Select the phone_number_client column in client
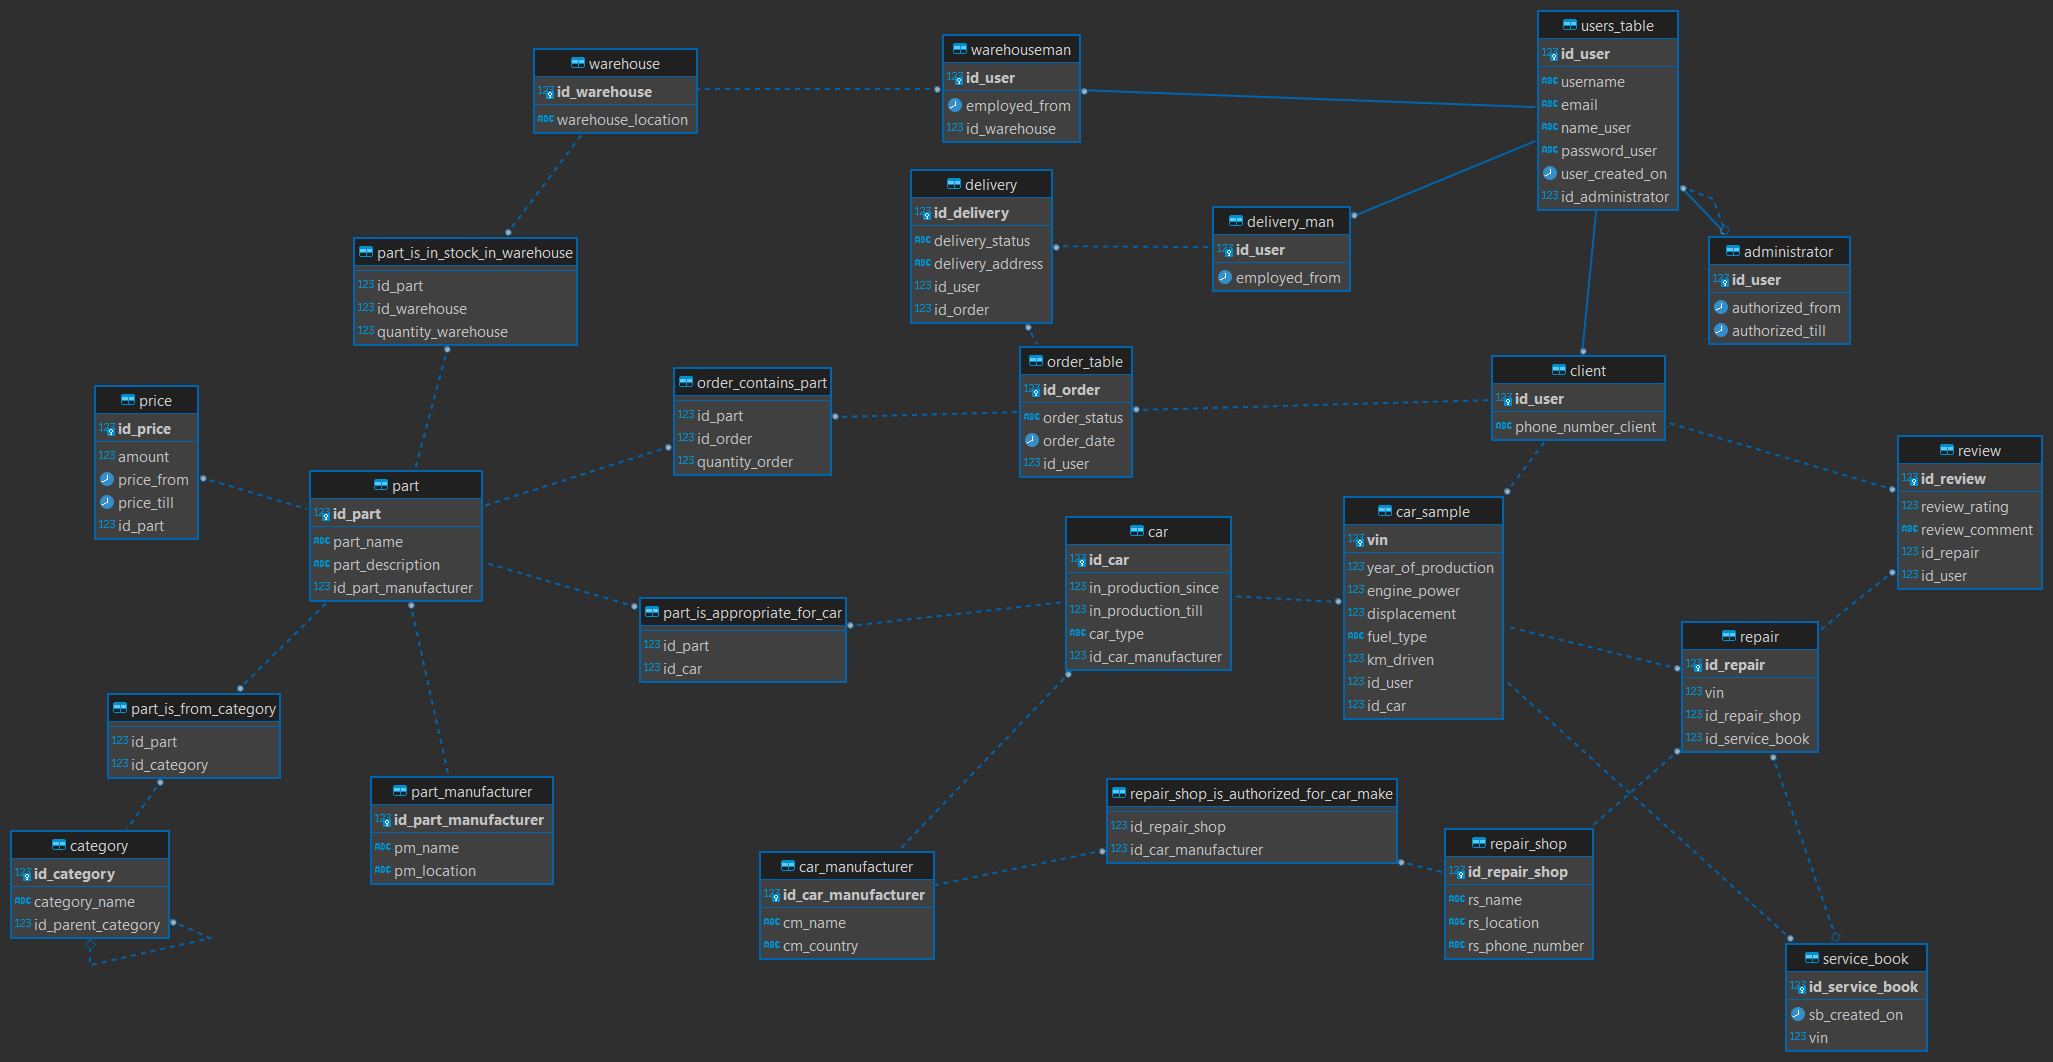 click(1584, 427)
